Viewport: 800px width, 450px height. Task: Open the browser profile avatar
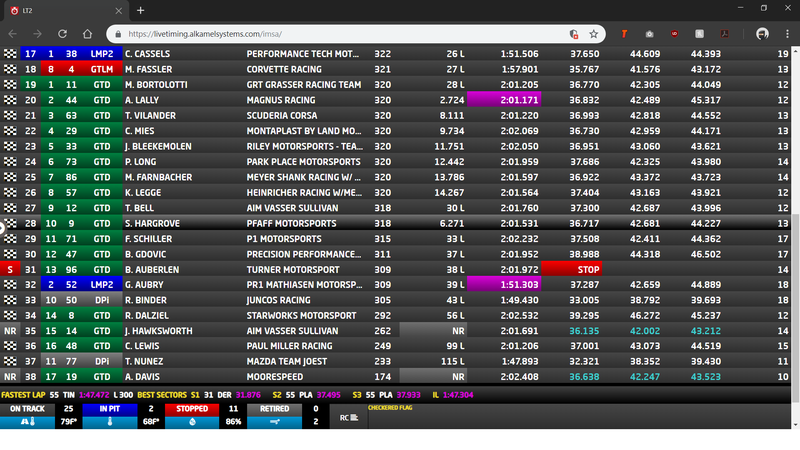coord(762,34)
